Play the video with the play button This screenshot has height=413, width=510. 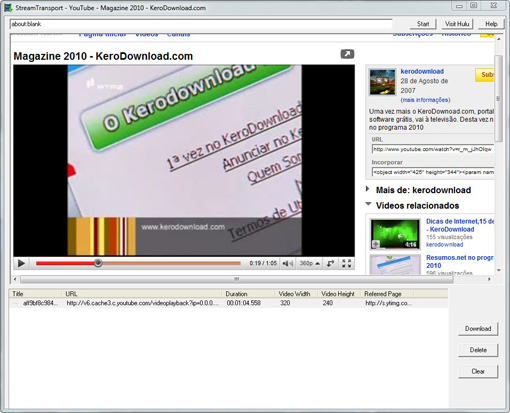tap(21, 263)
